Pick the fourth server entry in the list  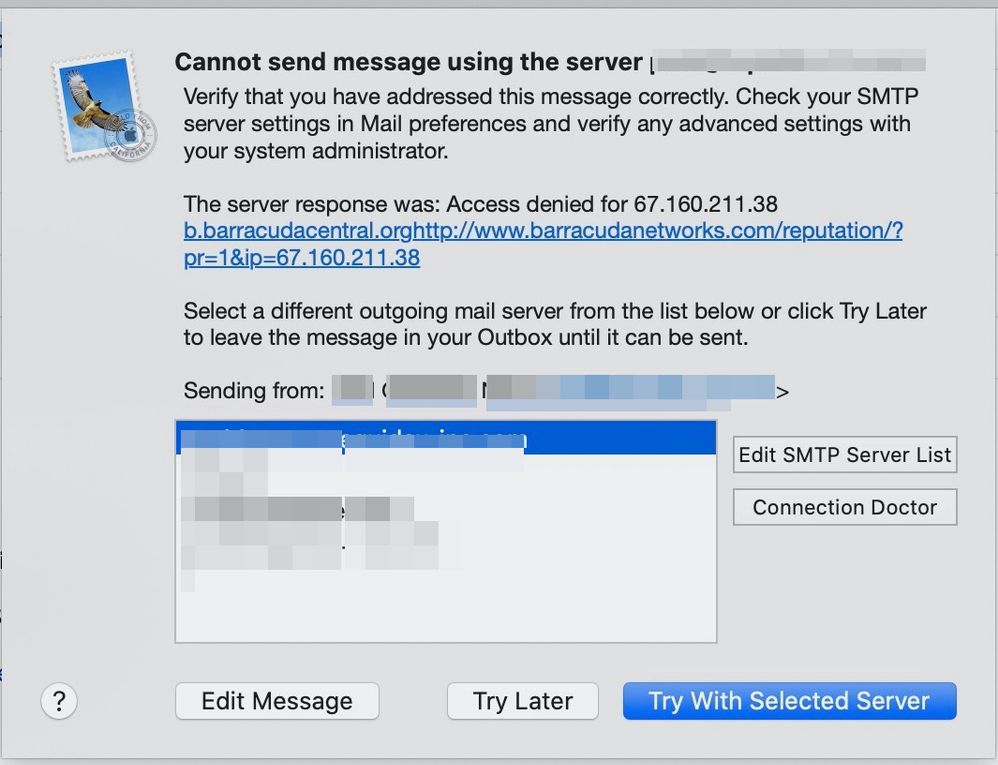click(300, 509)
